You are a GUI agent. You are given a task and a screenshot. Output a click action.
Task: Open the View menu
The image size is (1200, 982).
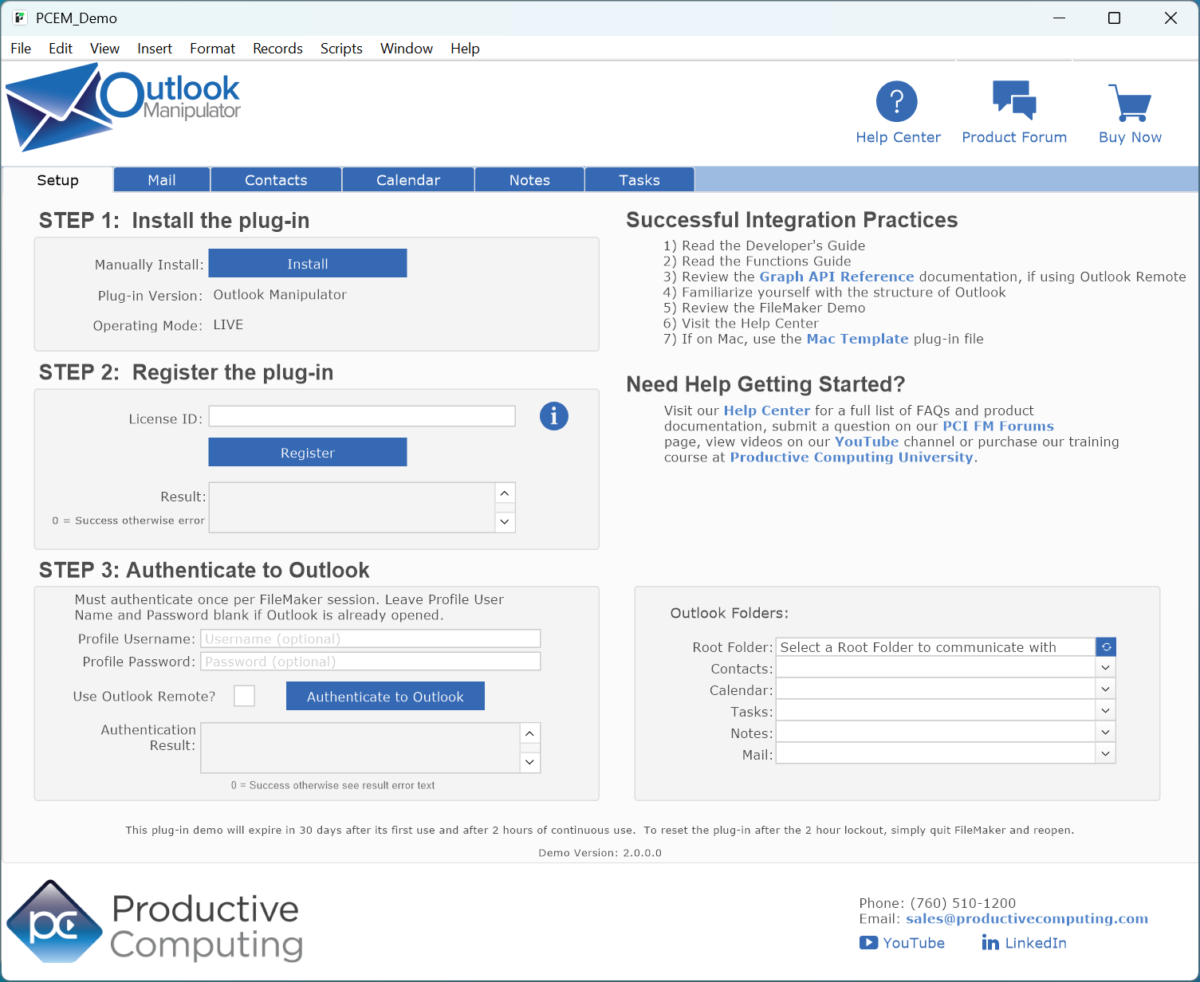point(105,48)
